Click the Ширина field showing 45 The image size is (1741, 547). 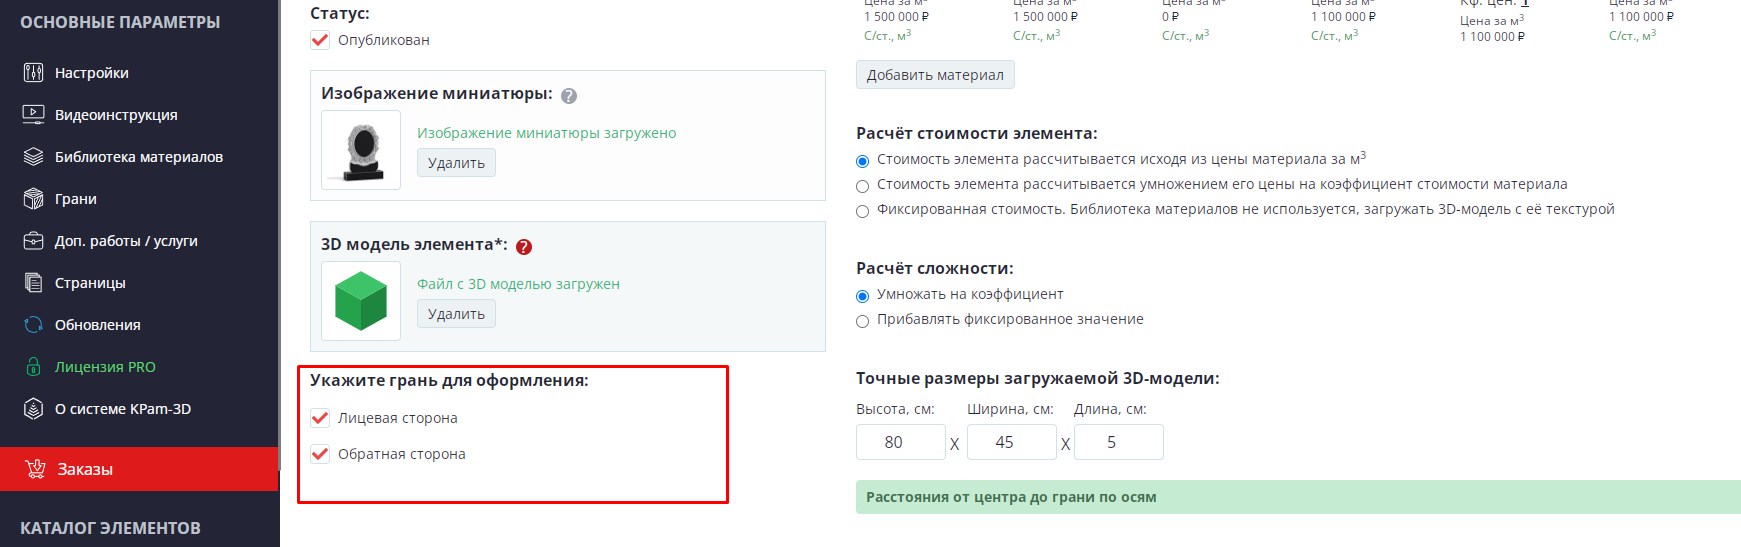pos(1011,442)
